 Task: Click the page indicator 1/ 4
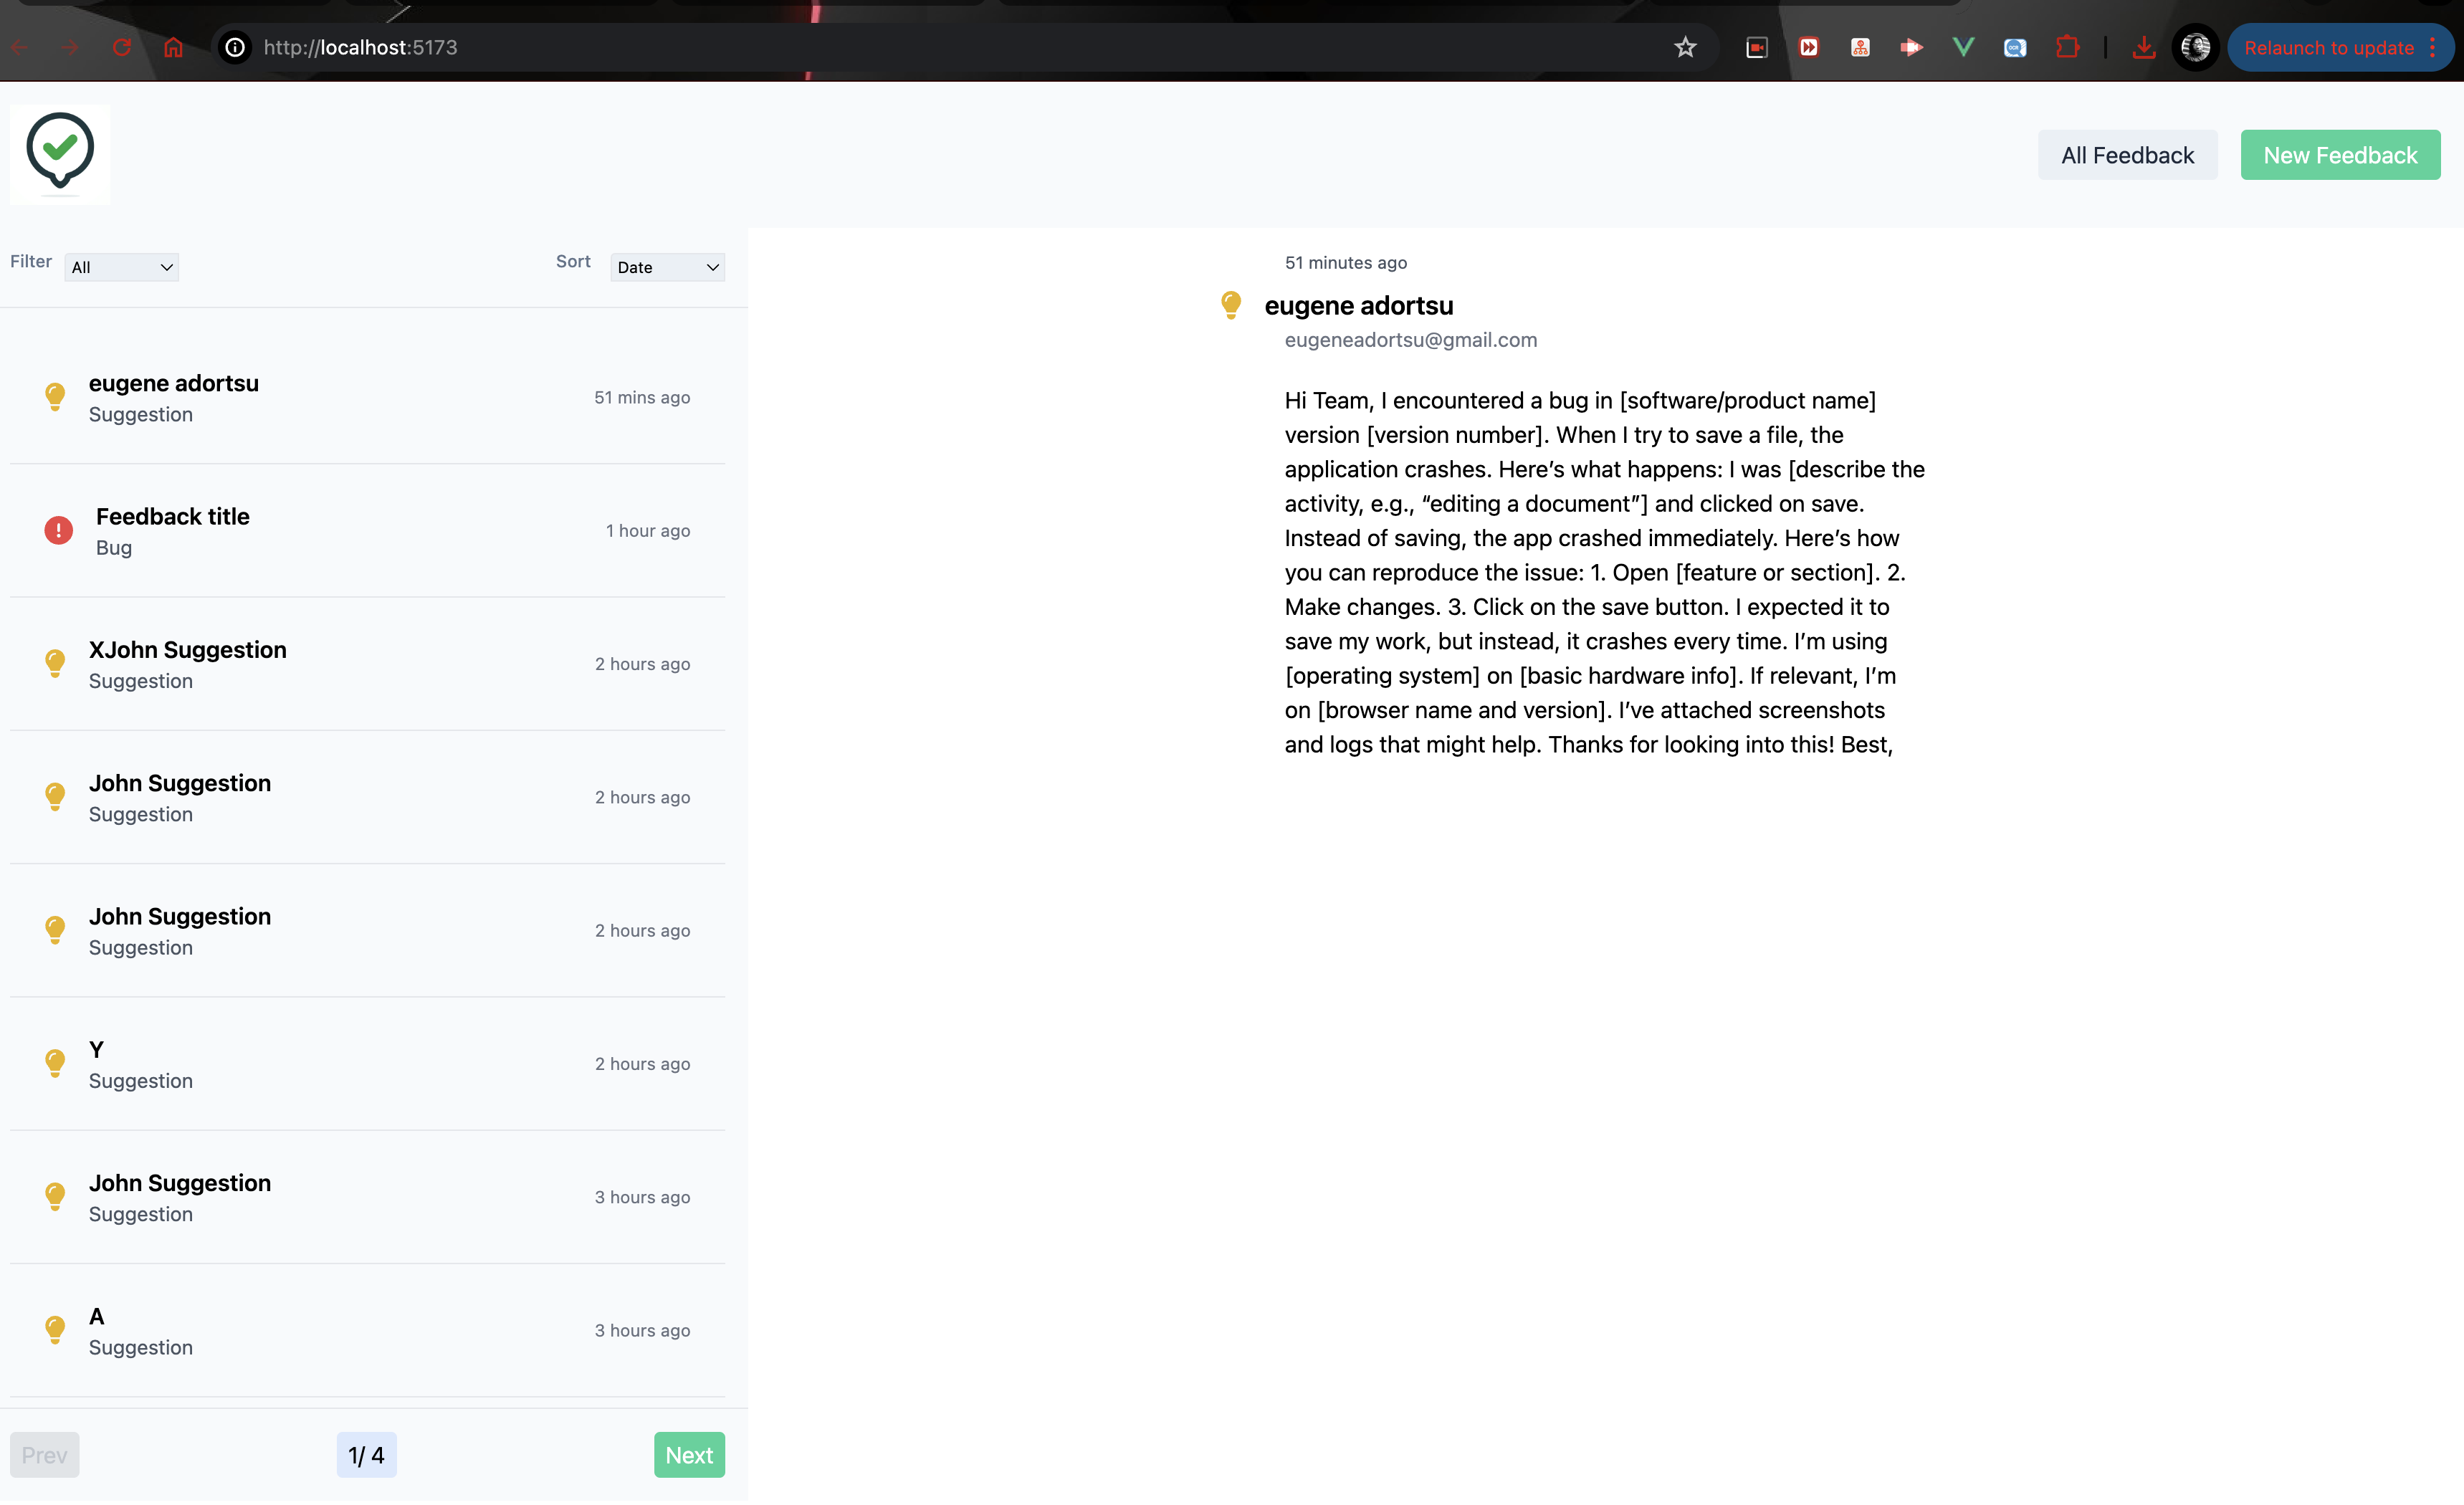pyautogui.click(x=366, y=1455)
